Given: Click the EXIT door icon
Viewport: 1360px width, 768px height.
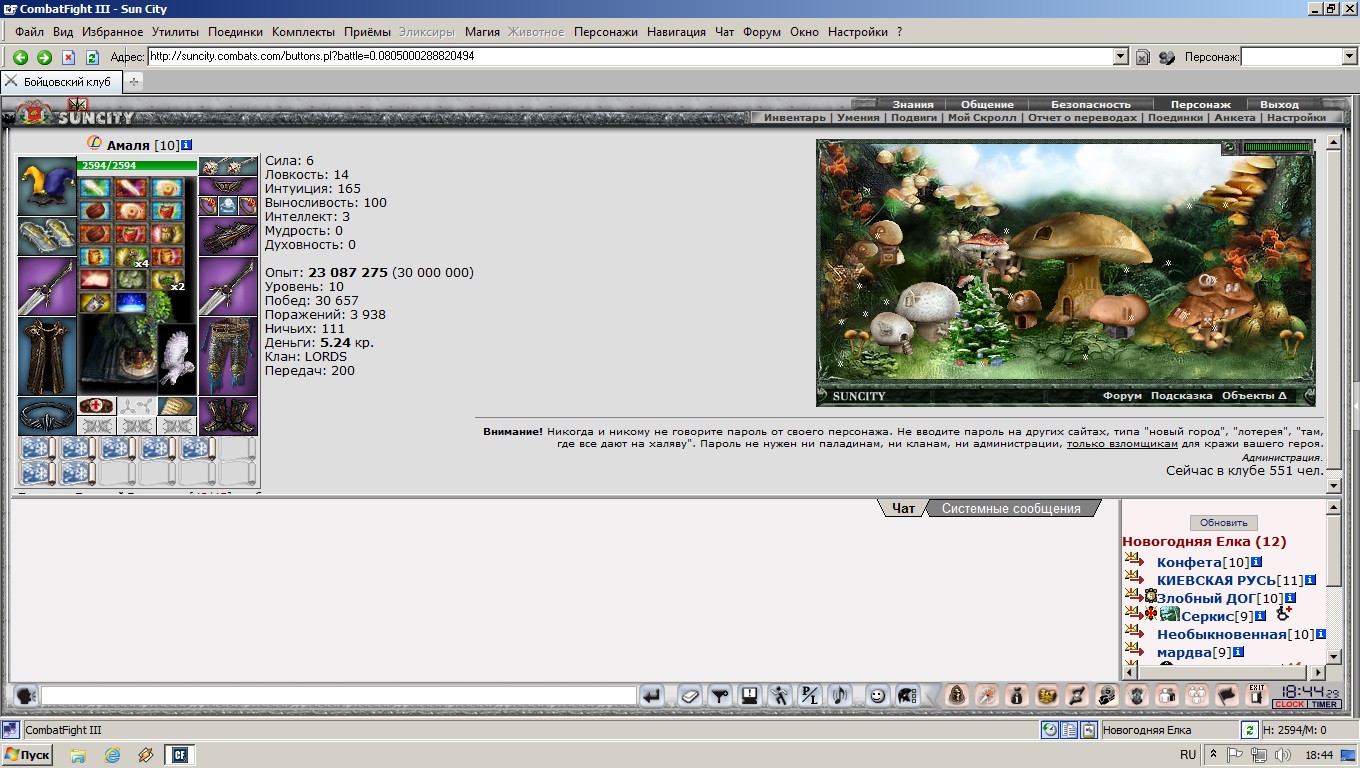Looking at the screenshot, I should click(x=1257, y=694).
